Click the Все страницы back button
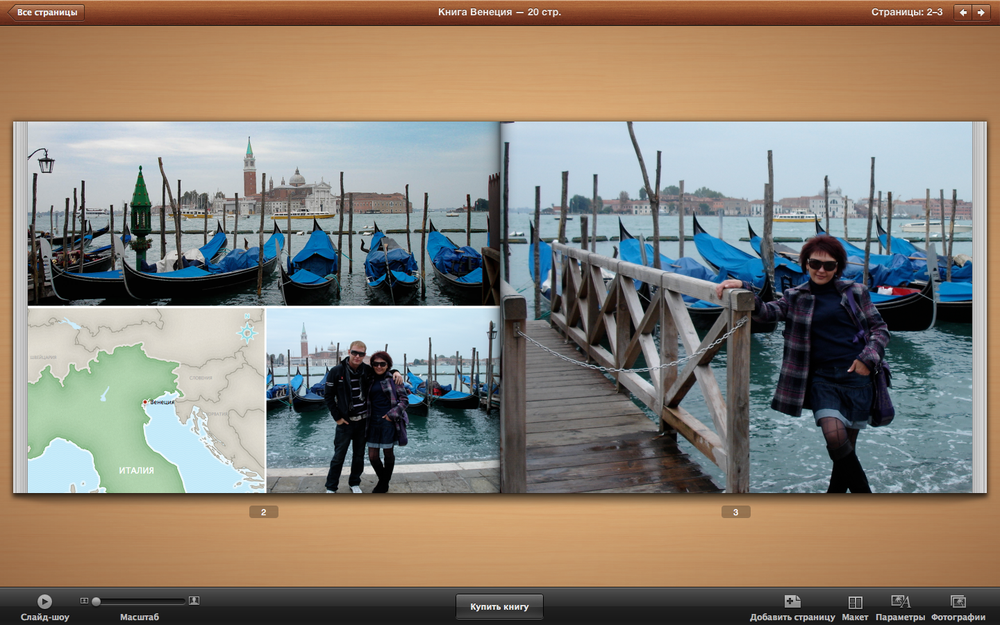Viewport: 1000px width, 625px height. click(46, 12)
